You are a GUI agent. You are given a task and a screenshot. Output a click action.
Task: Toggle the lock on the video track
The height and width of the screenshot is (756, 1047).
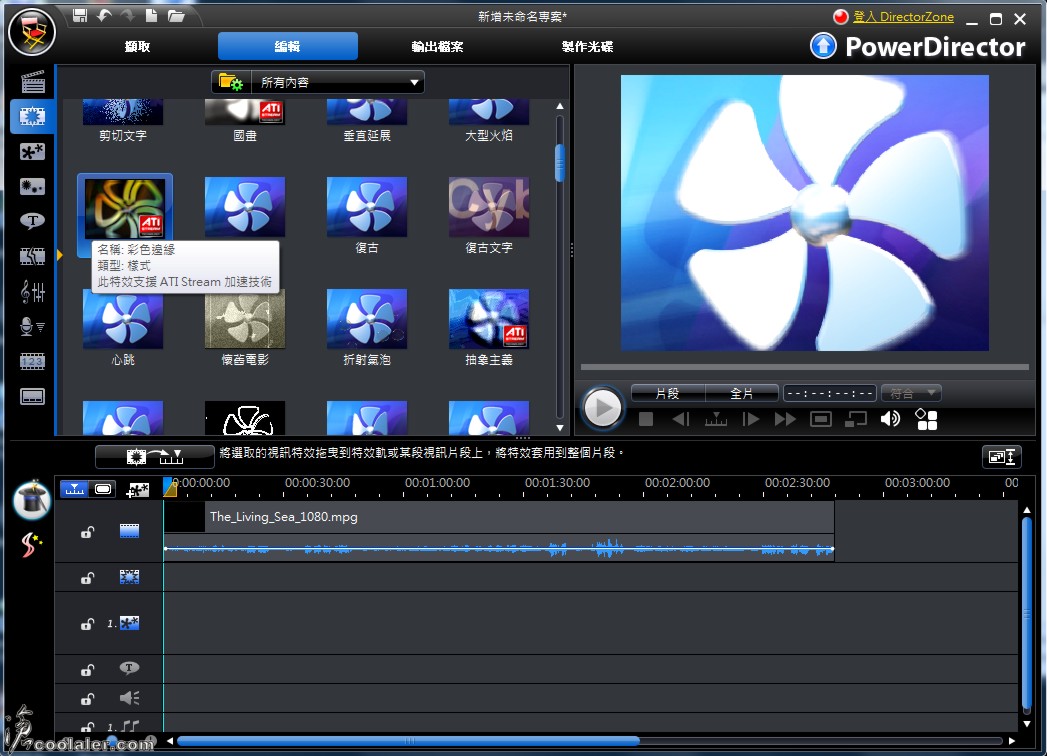[87, 532]
